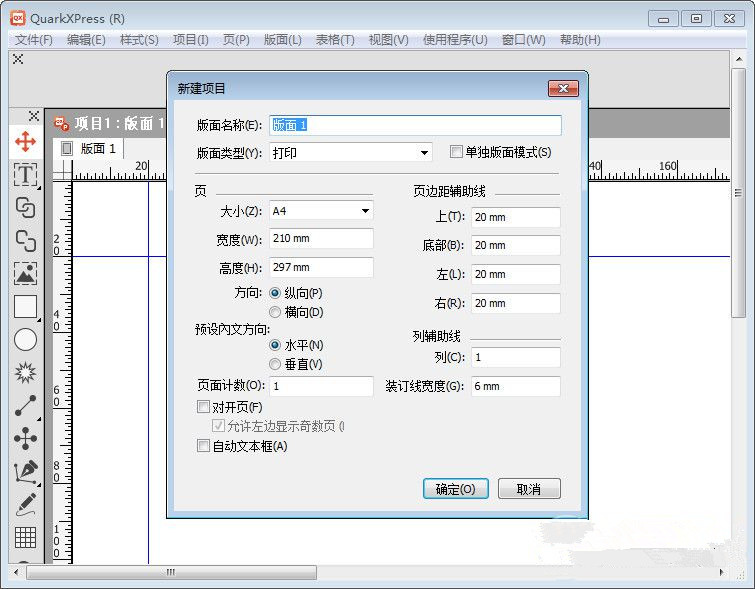
Task: Select the Rectangle Box tool
Action: (25, 306)
